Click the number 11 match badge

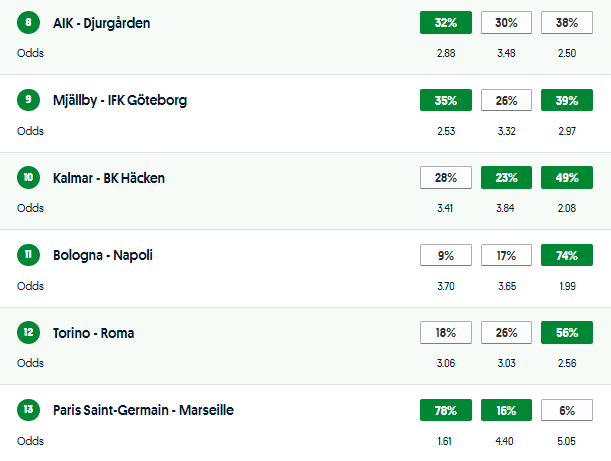28,255
